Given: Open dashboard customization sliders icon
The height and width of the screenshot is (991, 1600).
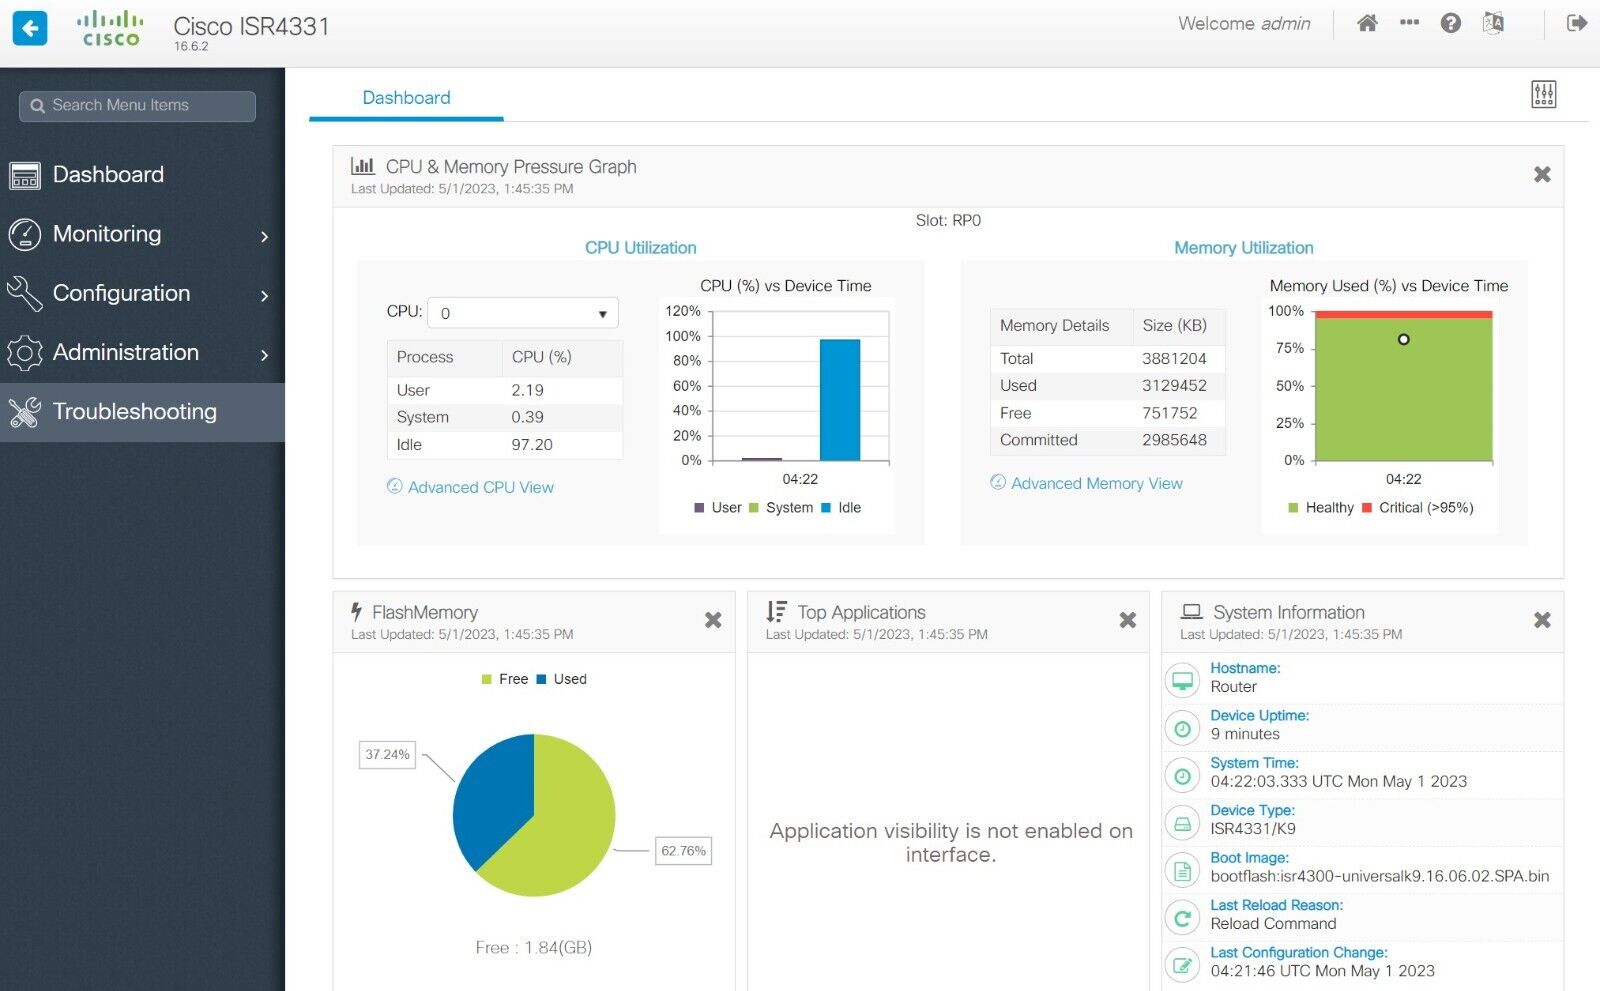Looking at the screenshot, I should point(1543,95).
